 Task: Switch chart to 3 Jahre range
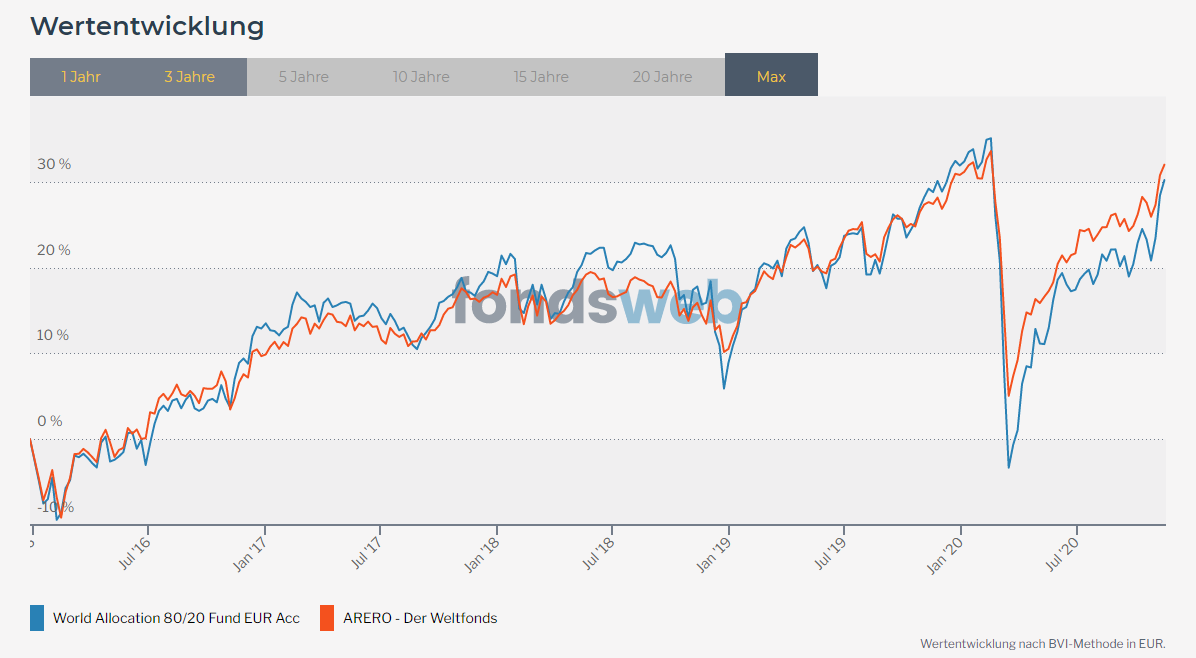click(189, 77)
